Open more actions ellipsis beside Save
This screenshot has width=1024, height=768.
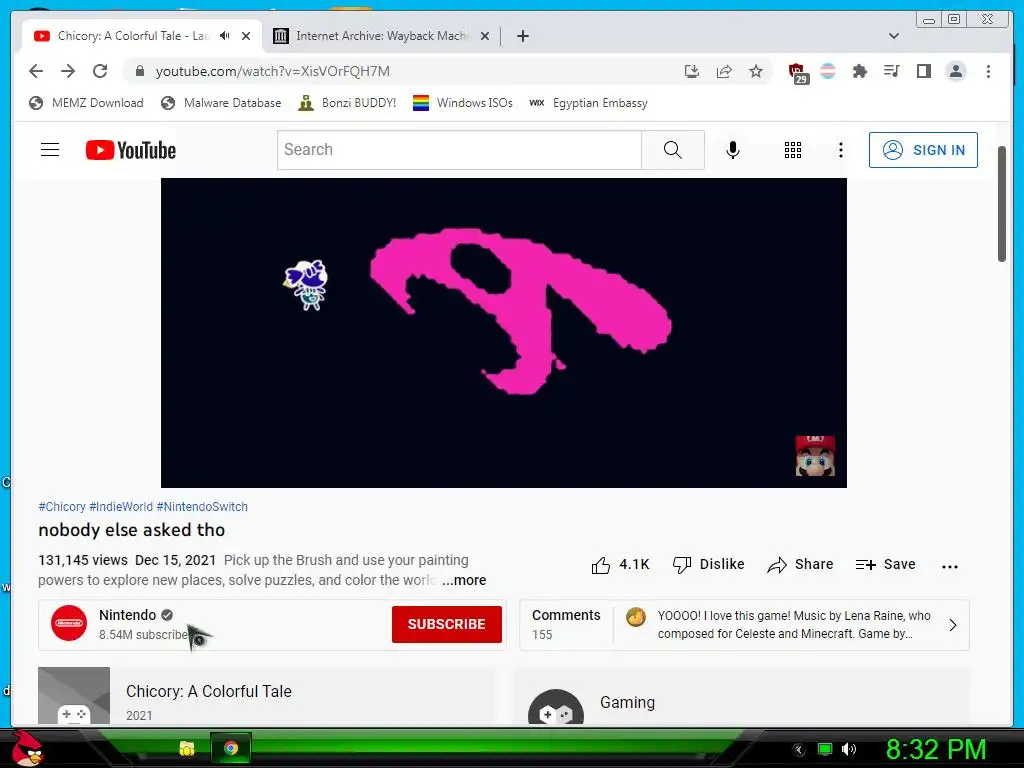950,566
